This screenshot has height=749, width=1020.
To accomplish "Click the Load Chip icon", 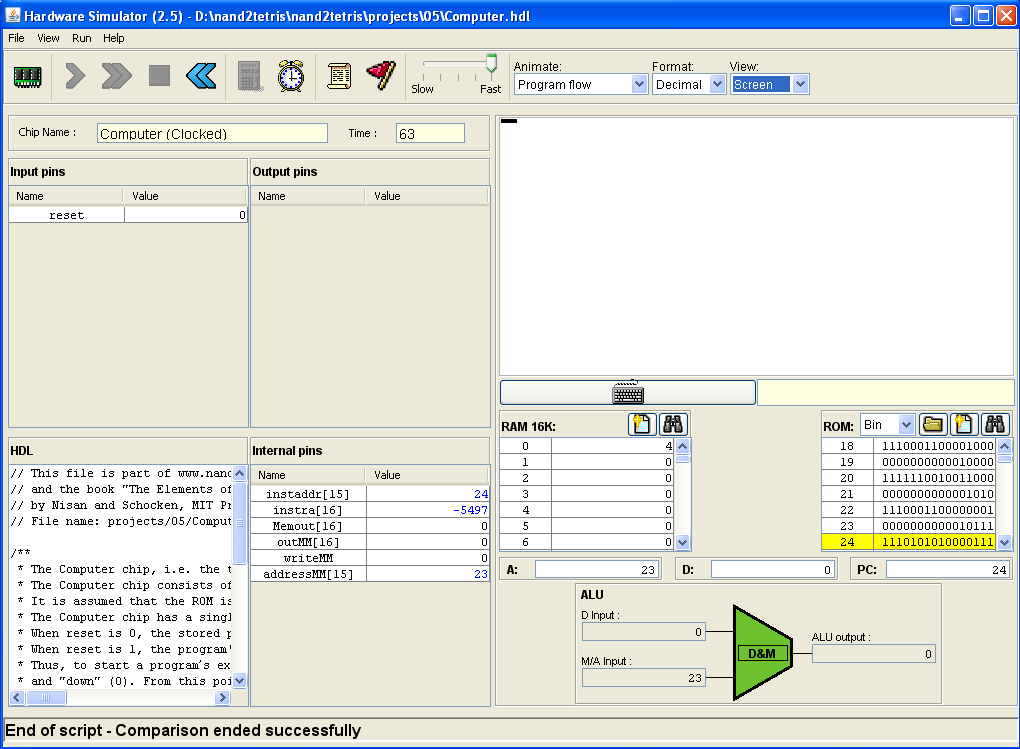I will (27, 76).
